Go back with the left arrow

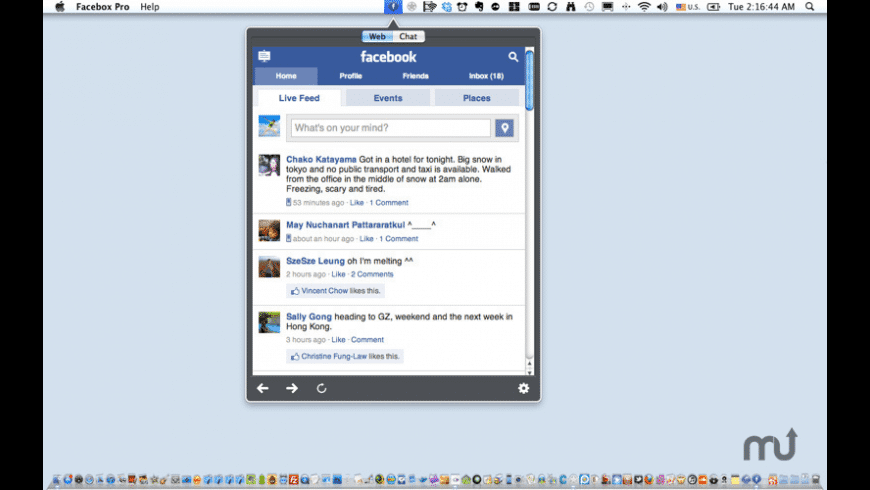click(x=263, y=388)
